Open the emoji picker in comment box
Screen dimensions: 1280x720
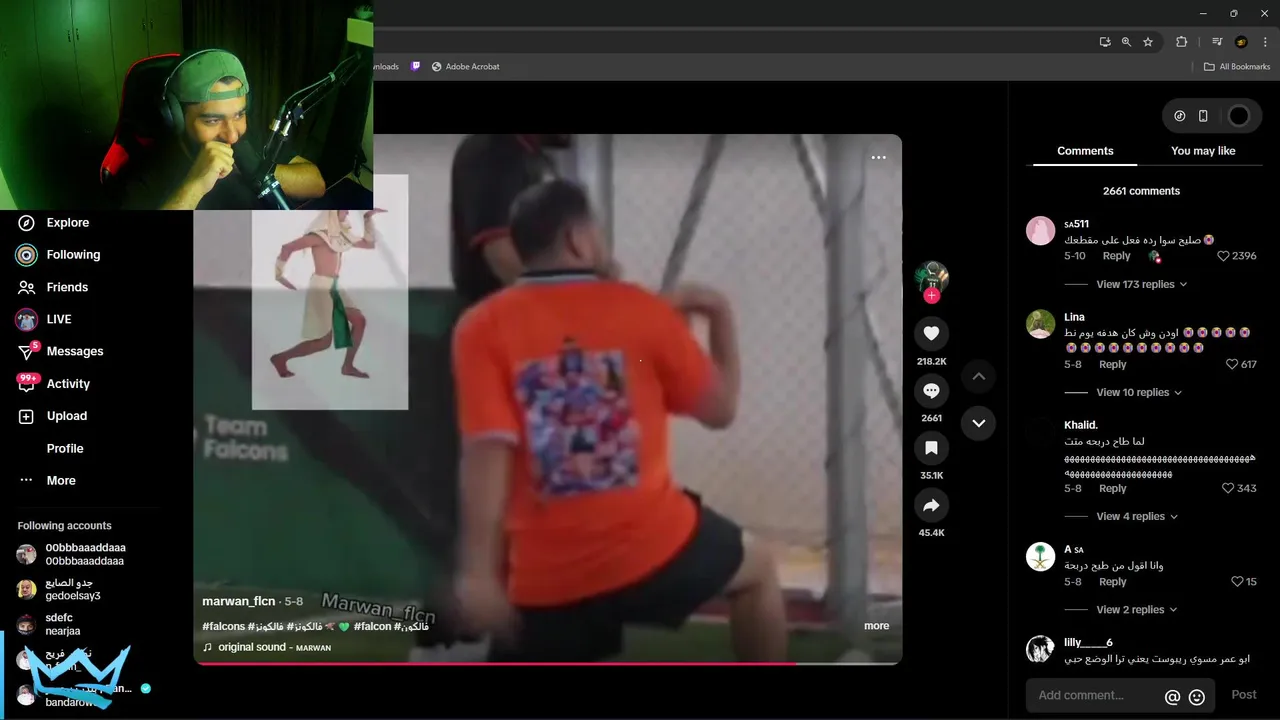(x=1197, y=697)
